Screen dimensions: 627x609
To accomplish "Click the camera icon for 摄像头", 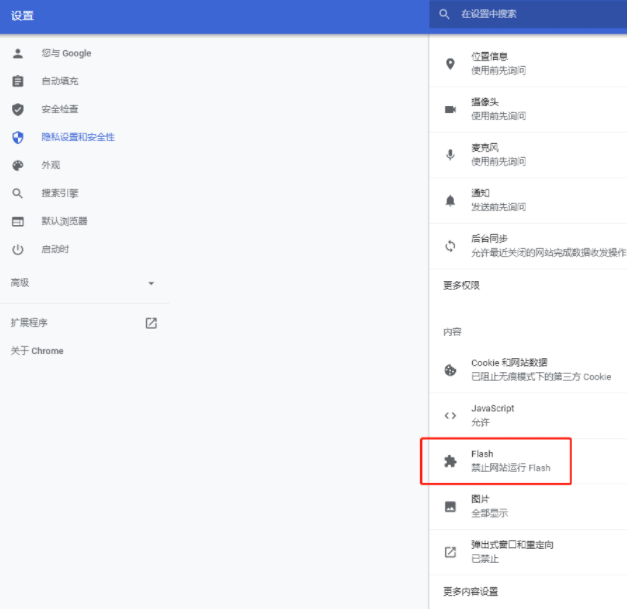I will tap(450, 109).
